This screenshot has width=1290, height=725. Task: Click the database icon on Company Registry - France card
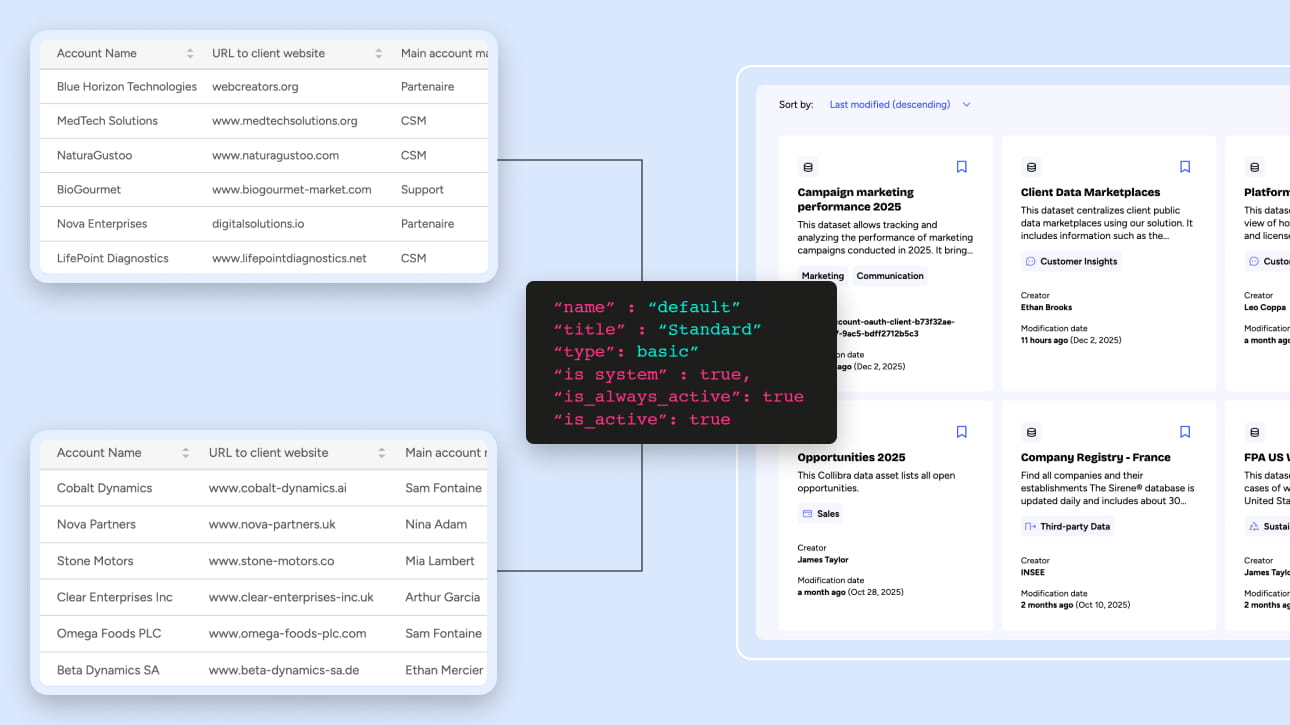[1032, 432]
